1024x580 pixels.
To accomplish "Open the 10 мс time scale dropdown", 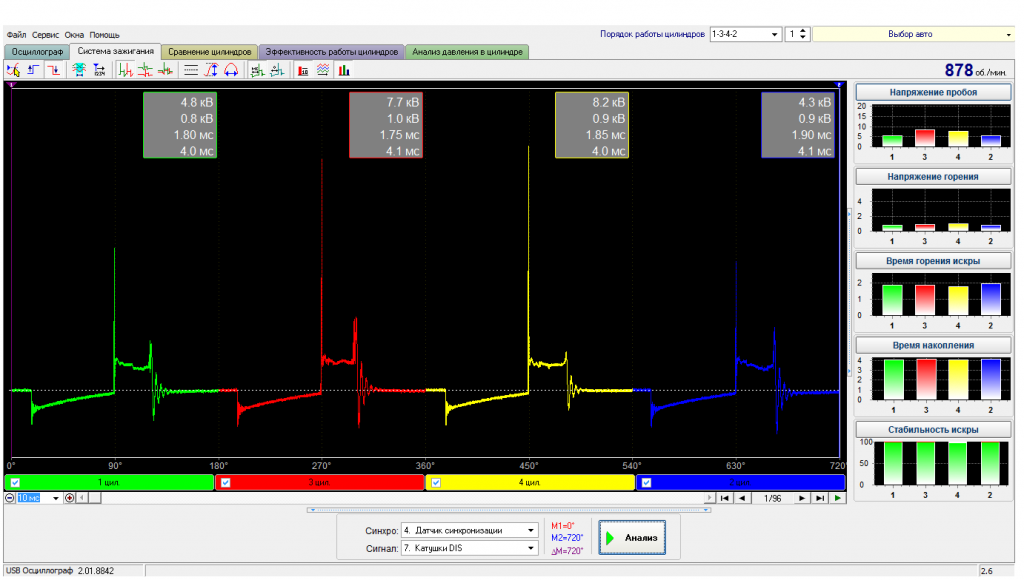I will point(56,498).
